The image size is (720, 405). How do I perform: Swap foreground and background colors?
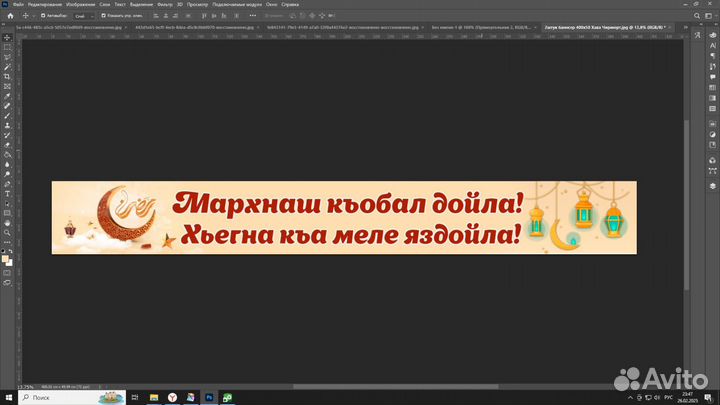[11, 252]
